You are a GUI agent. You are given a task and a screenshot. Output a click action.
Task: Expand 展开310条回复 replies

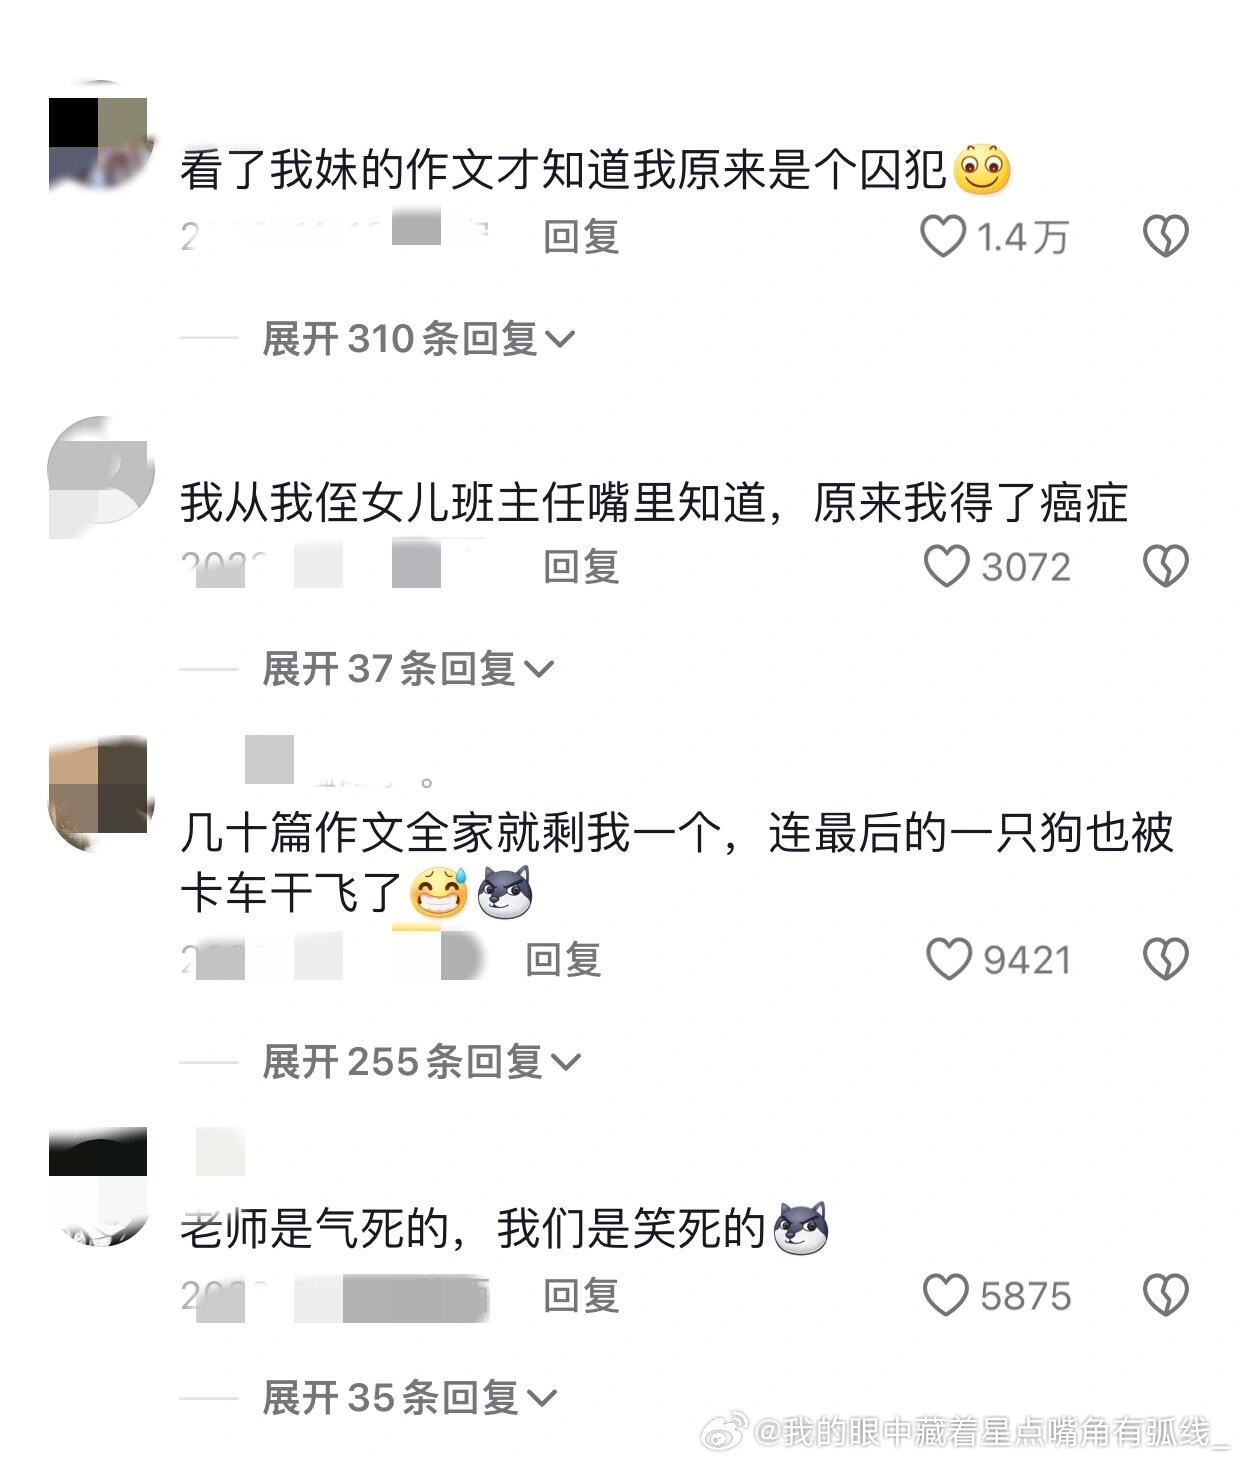[418, 339]
